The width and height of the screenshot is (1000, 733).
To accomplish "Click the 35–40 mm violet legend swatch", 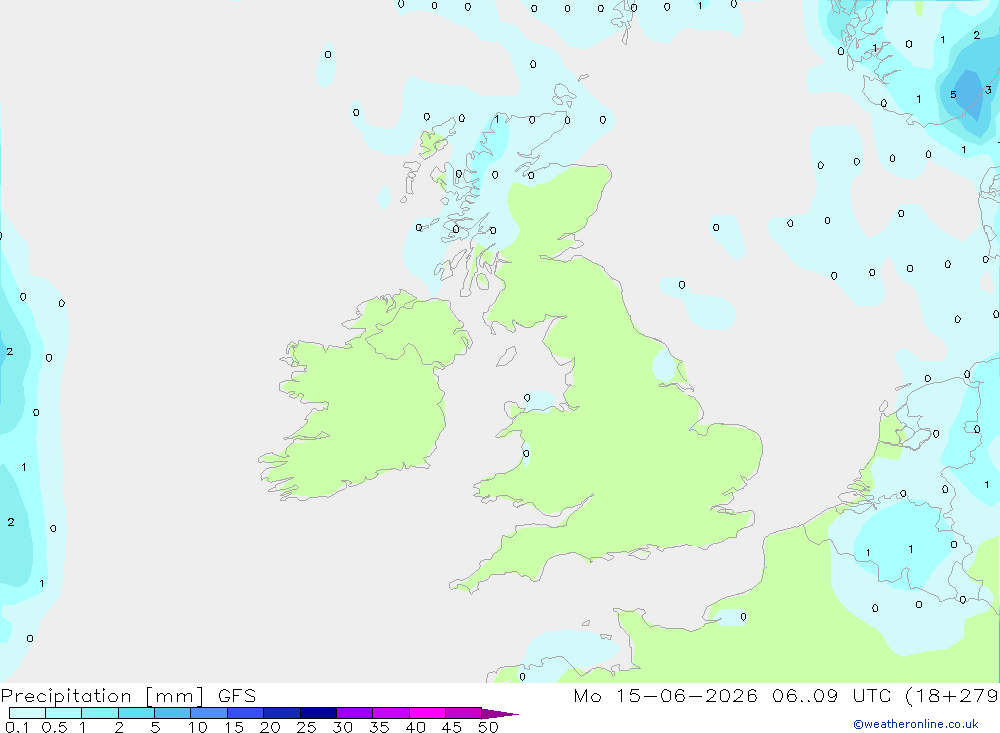I will [x=391, y=713].
